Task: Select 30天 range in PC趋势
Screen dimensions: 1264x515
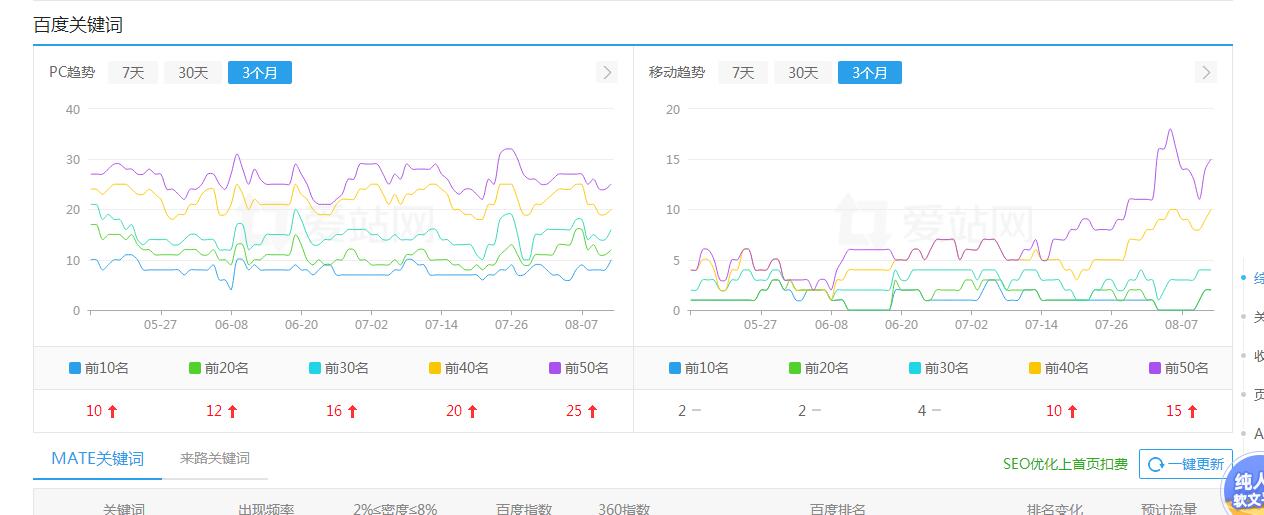Action: pos(193,72)
